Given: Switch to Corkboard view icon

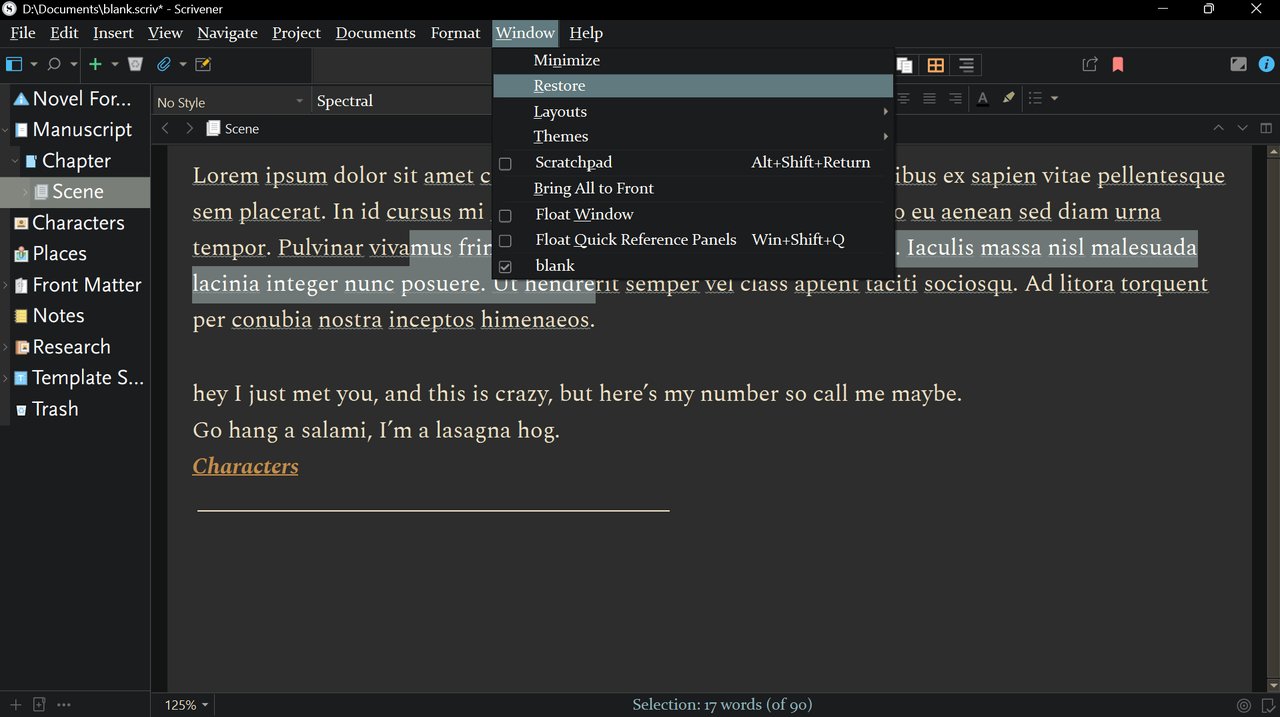Looking at the screenshot, I should tap(935, 65).
